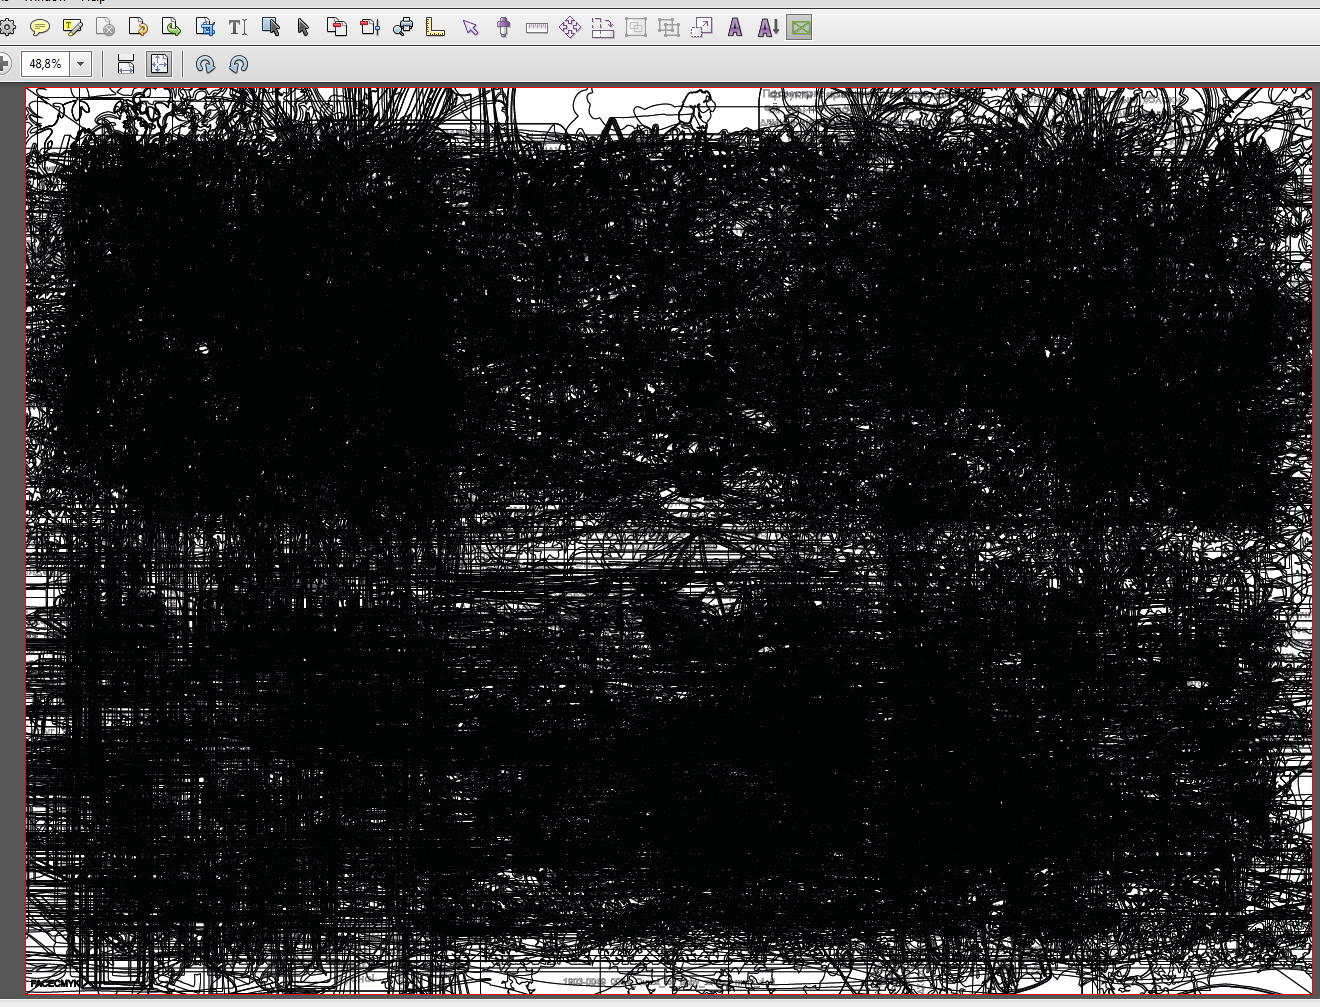The image size is (1320, 1007).
Task: Select the Edit Text tool (T with cursor)
Action: [x=238, y=28]
